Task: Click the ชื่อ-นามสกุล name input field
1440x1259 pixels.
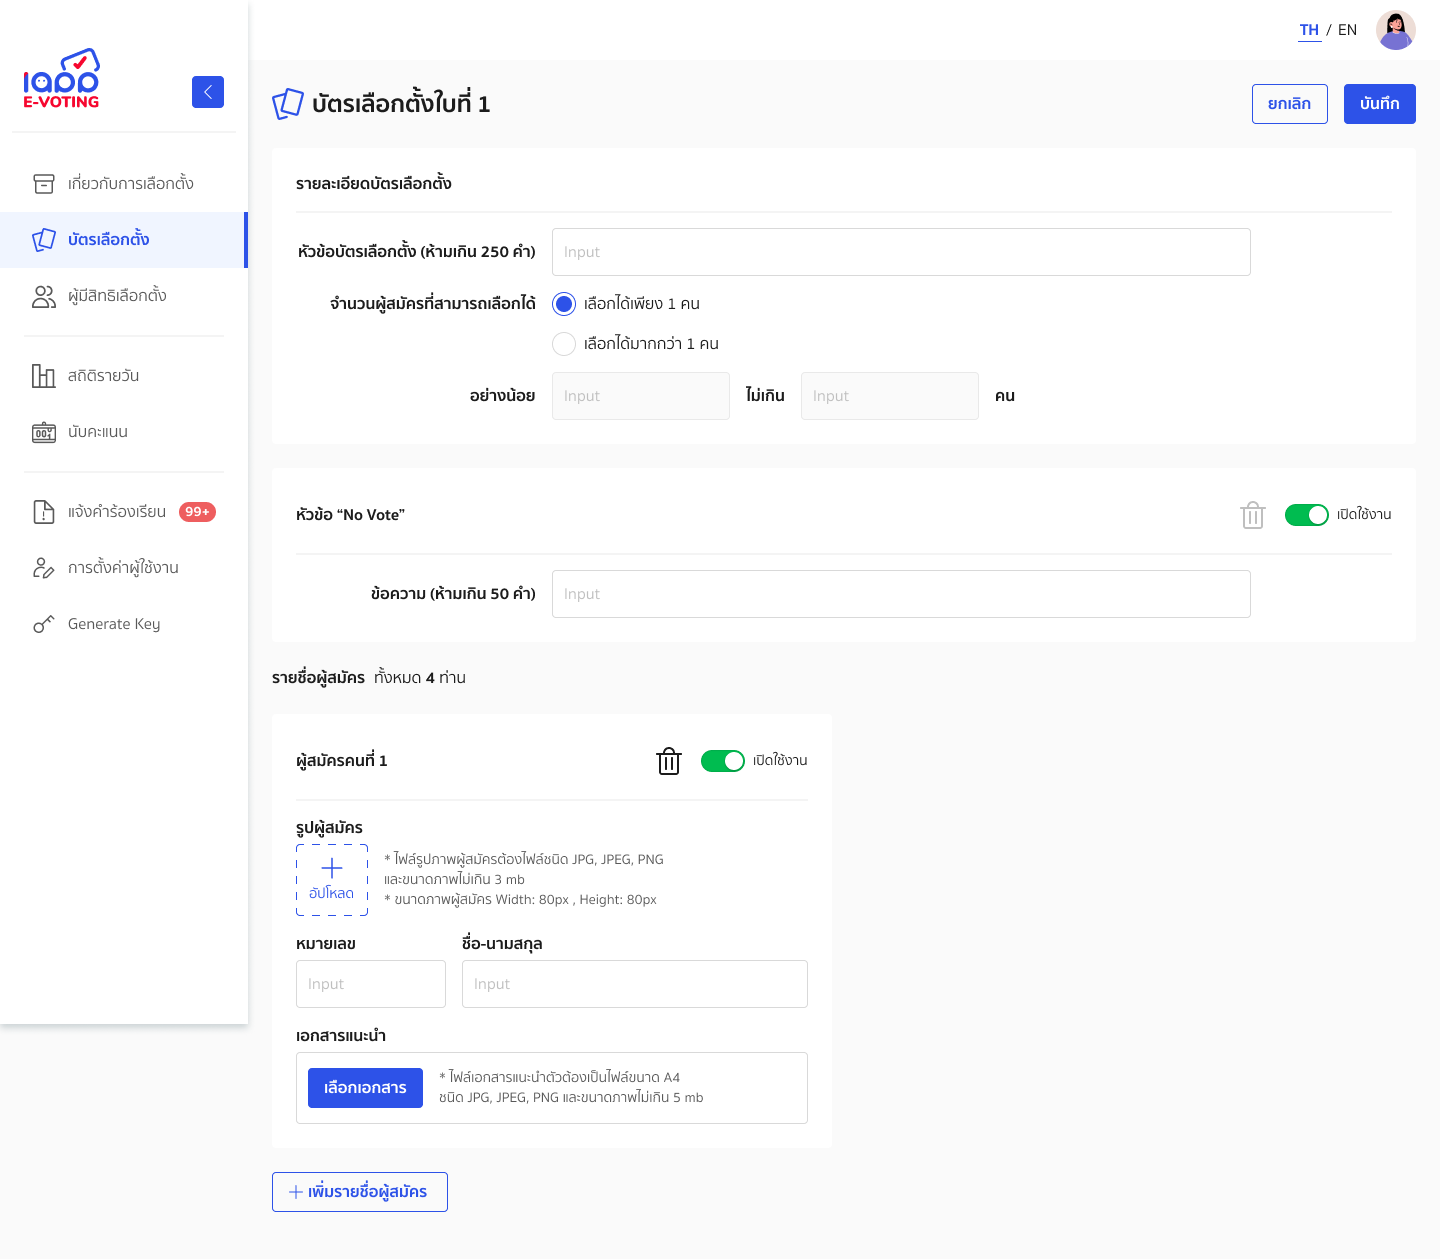Action: pos(635,984)
